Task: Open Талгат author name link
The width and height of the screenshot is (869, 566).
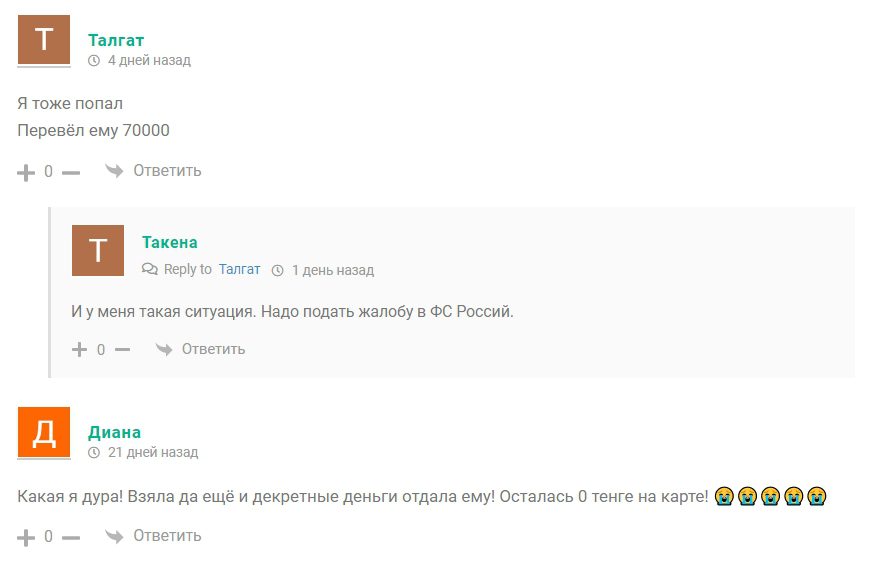Action: pyautogui.click(x=116, y=40)
